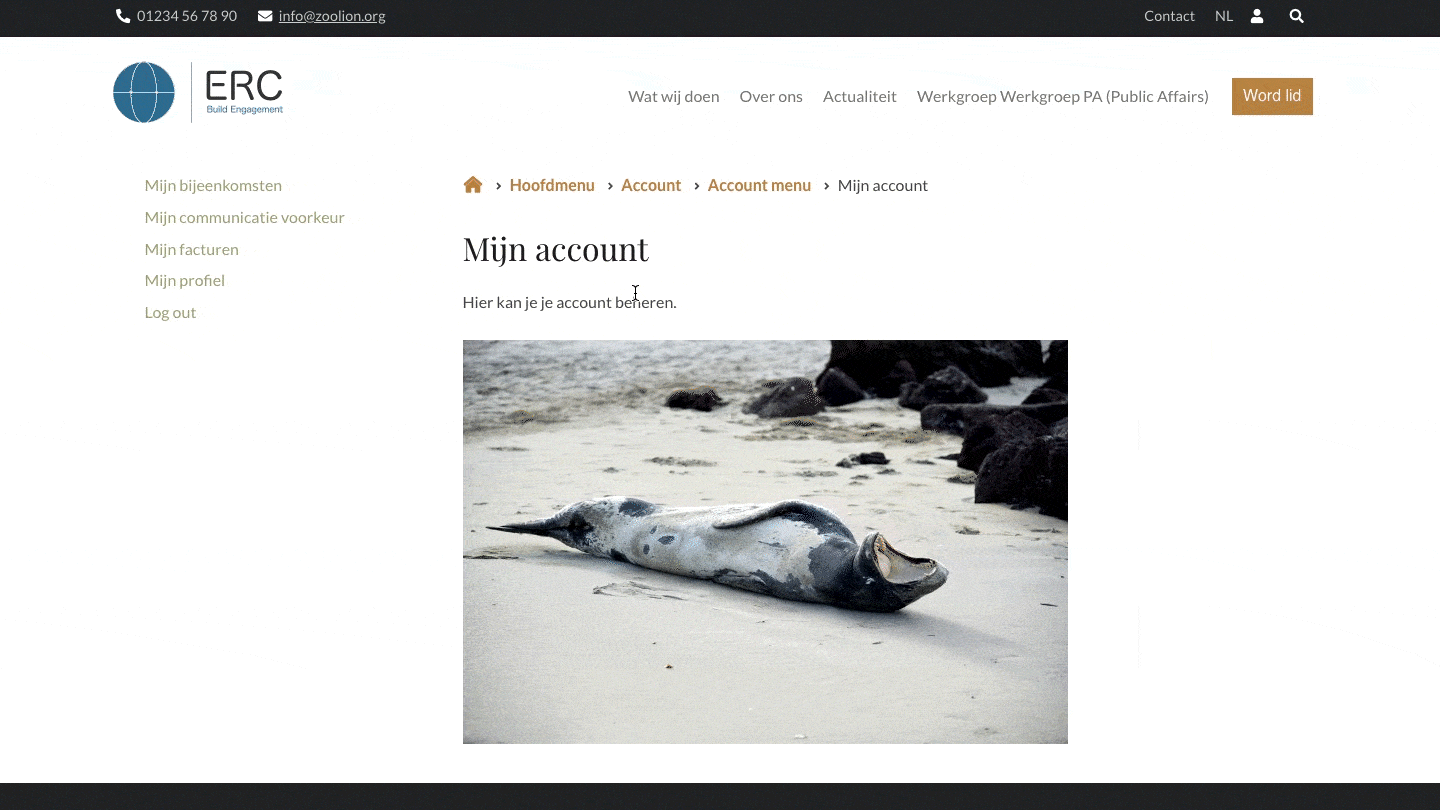Click the phone icon in top bar
The image size is (1440, 810).
click(x=123, y=16)
